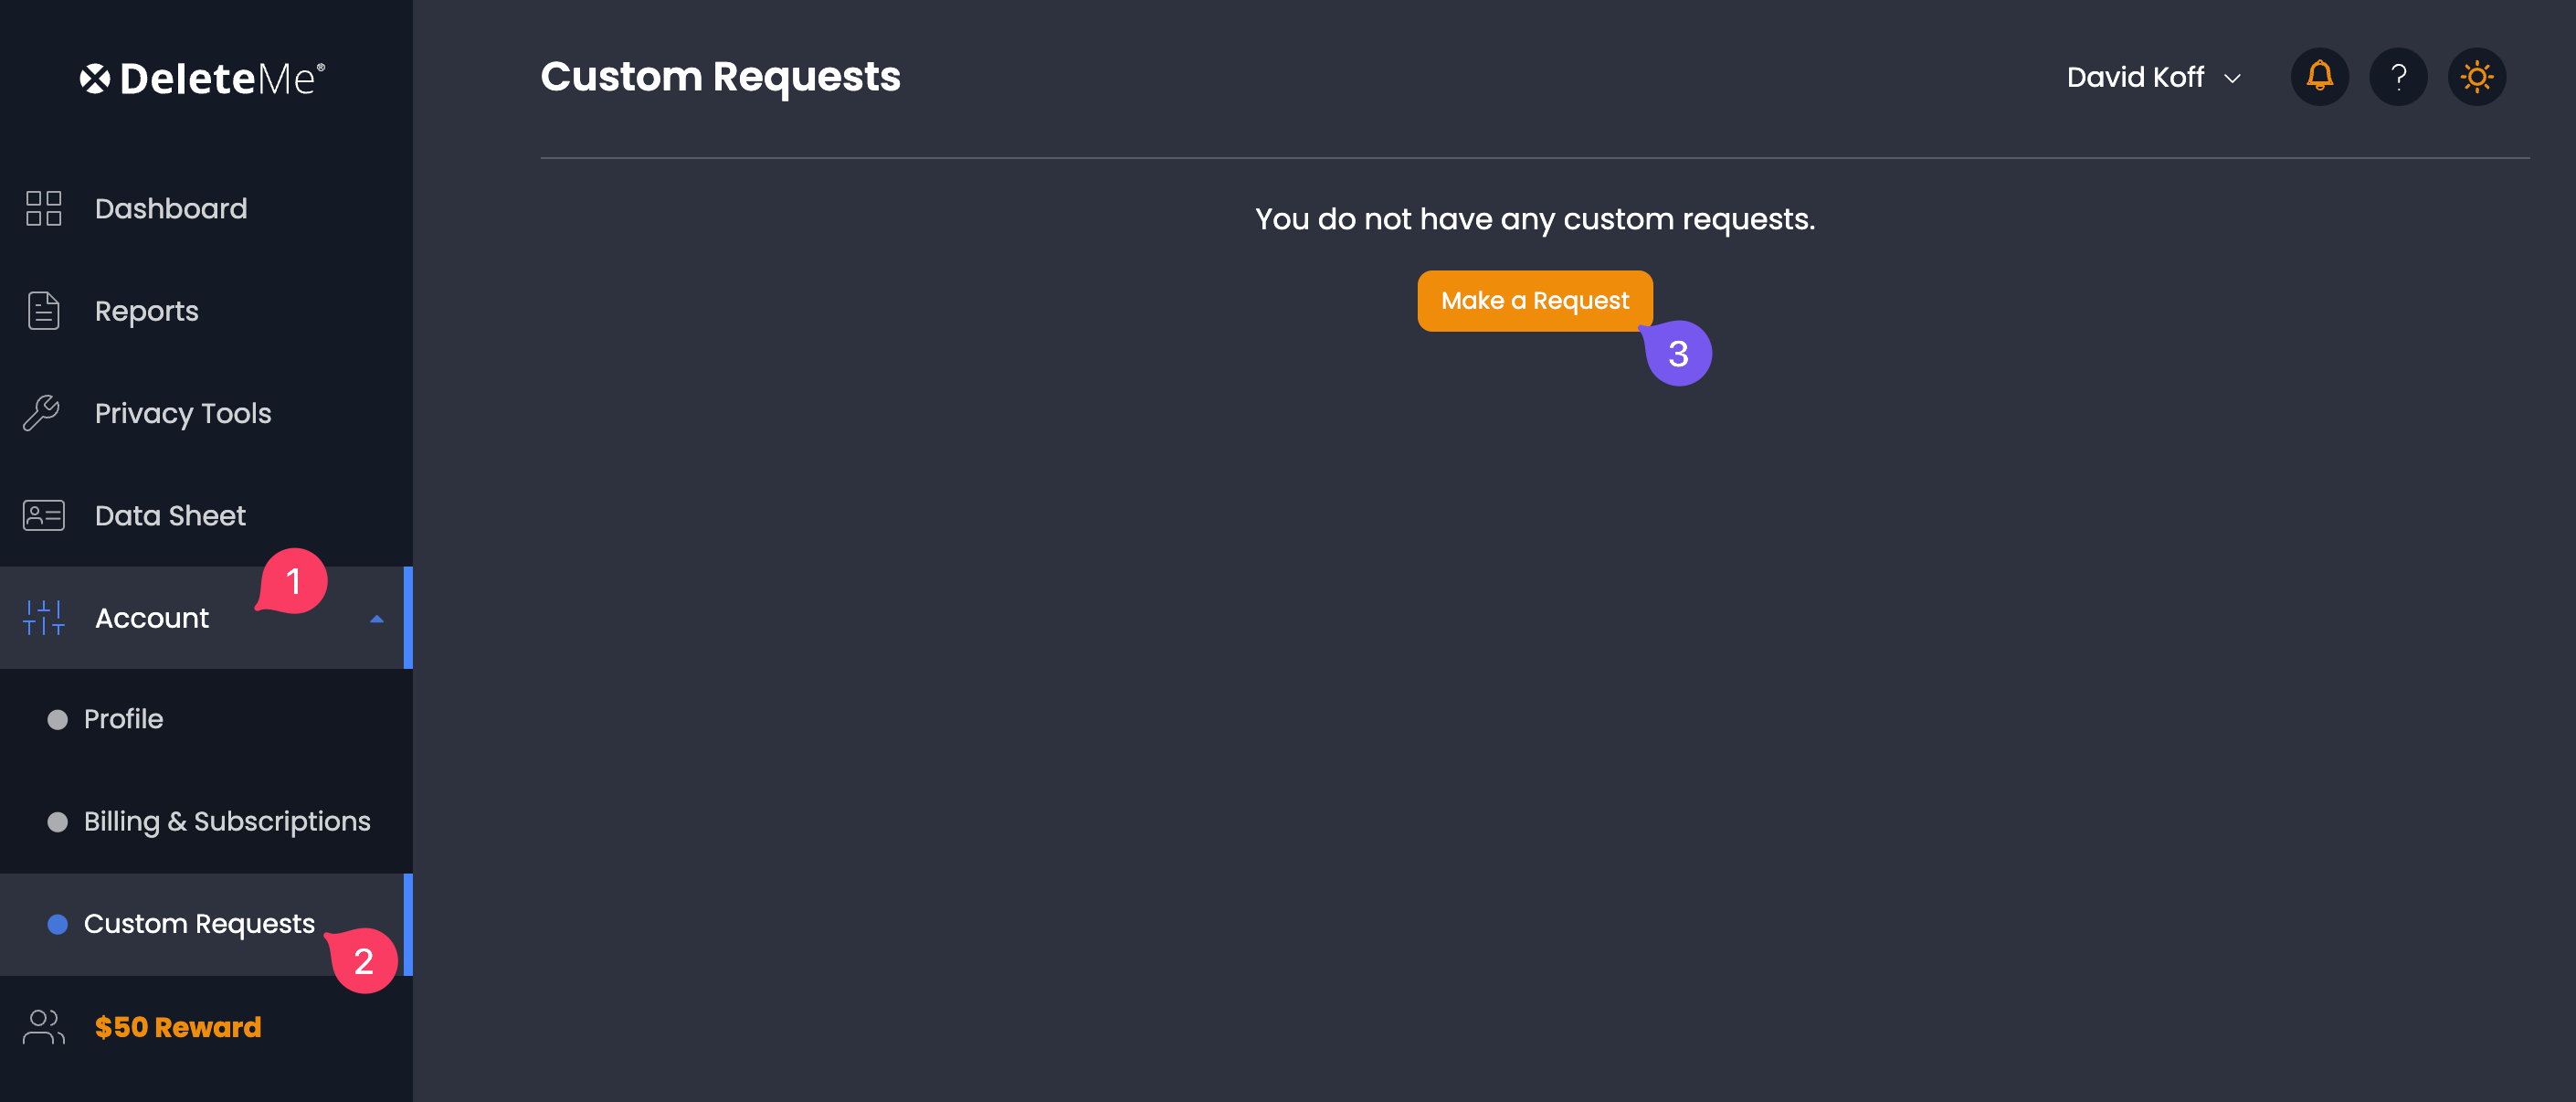
Task: Select the Custom Requests bullet indicator
Action: click(x=57, y=924)
